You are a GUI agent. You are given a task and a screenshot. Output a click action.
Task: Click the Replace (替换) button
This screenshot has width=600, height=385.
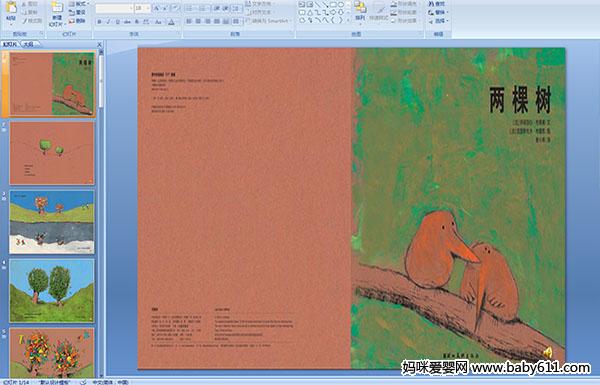(439, 13)
